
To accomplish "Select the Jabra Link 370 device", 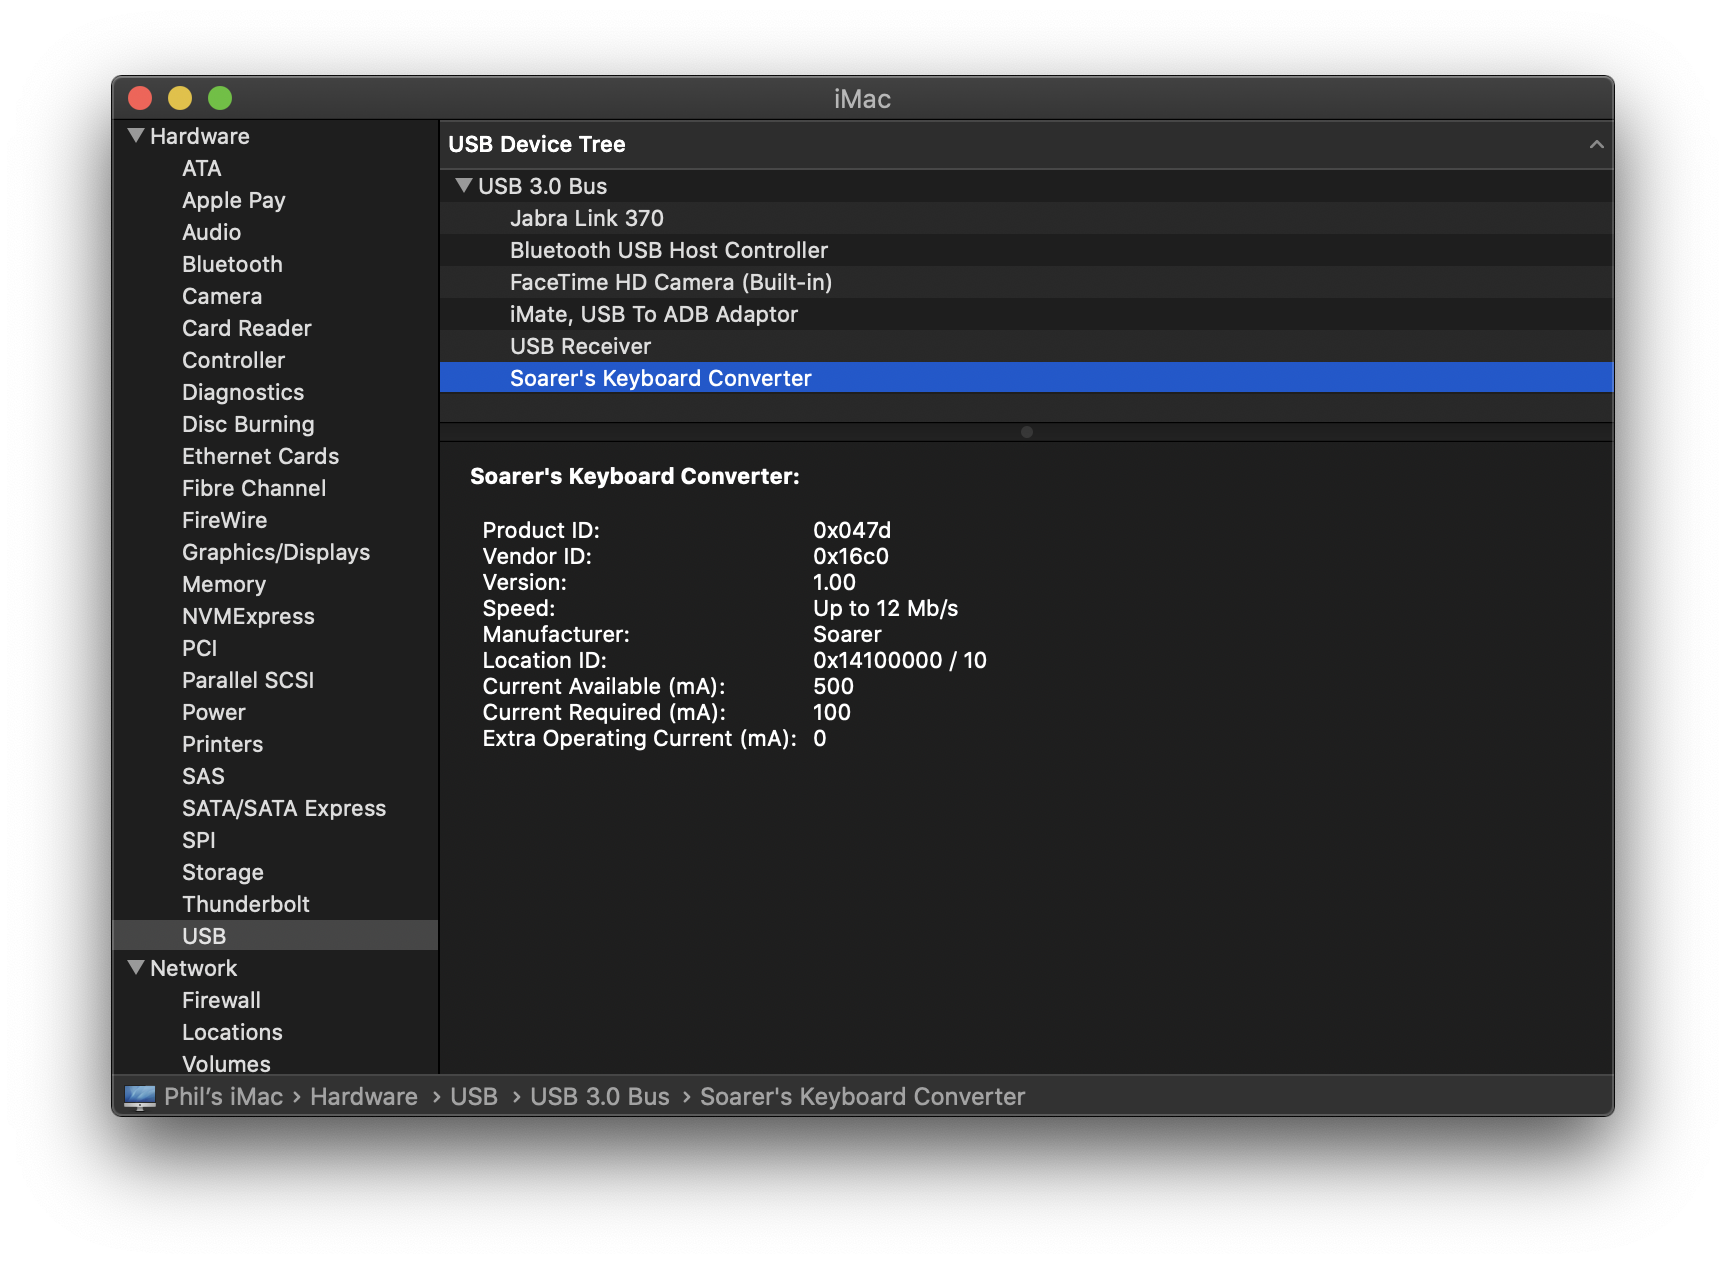I will pos(587,217).
